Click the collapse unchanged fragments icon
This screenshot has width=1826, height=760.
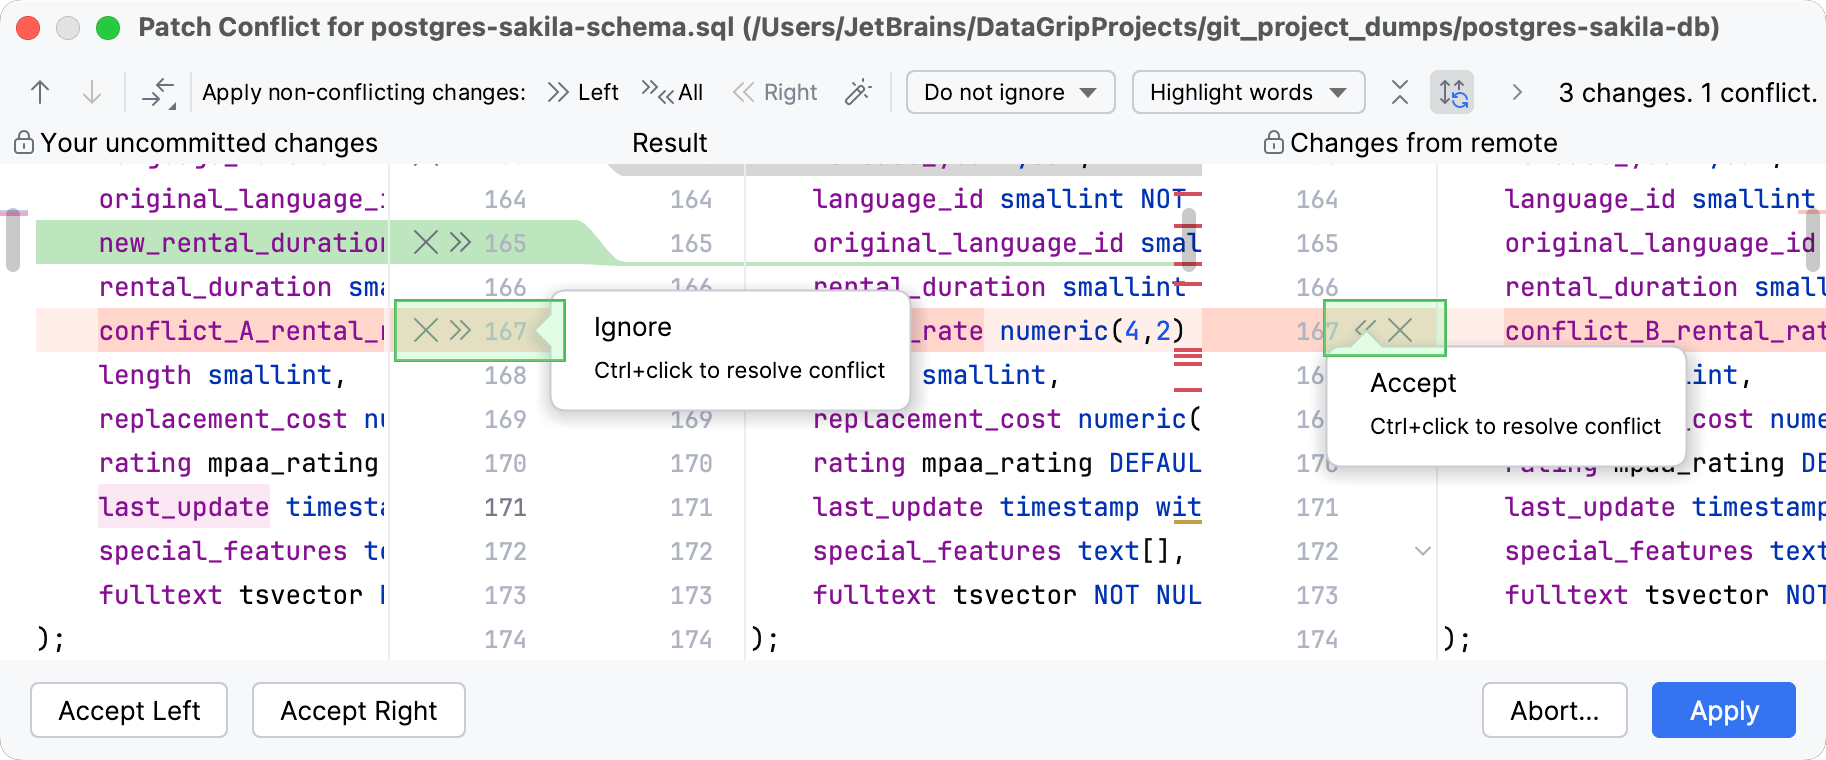[1400, 93]
